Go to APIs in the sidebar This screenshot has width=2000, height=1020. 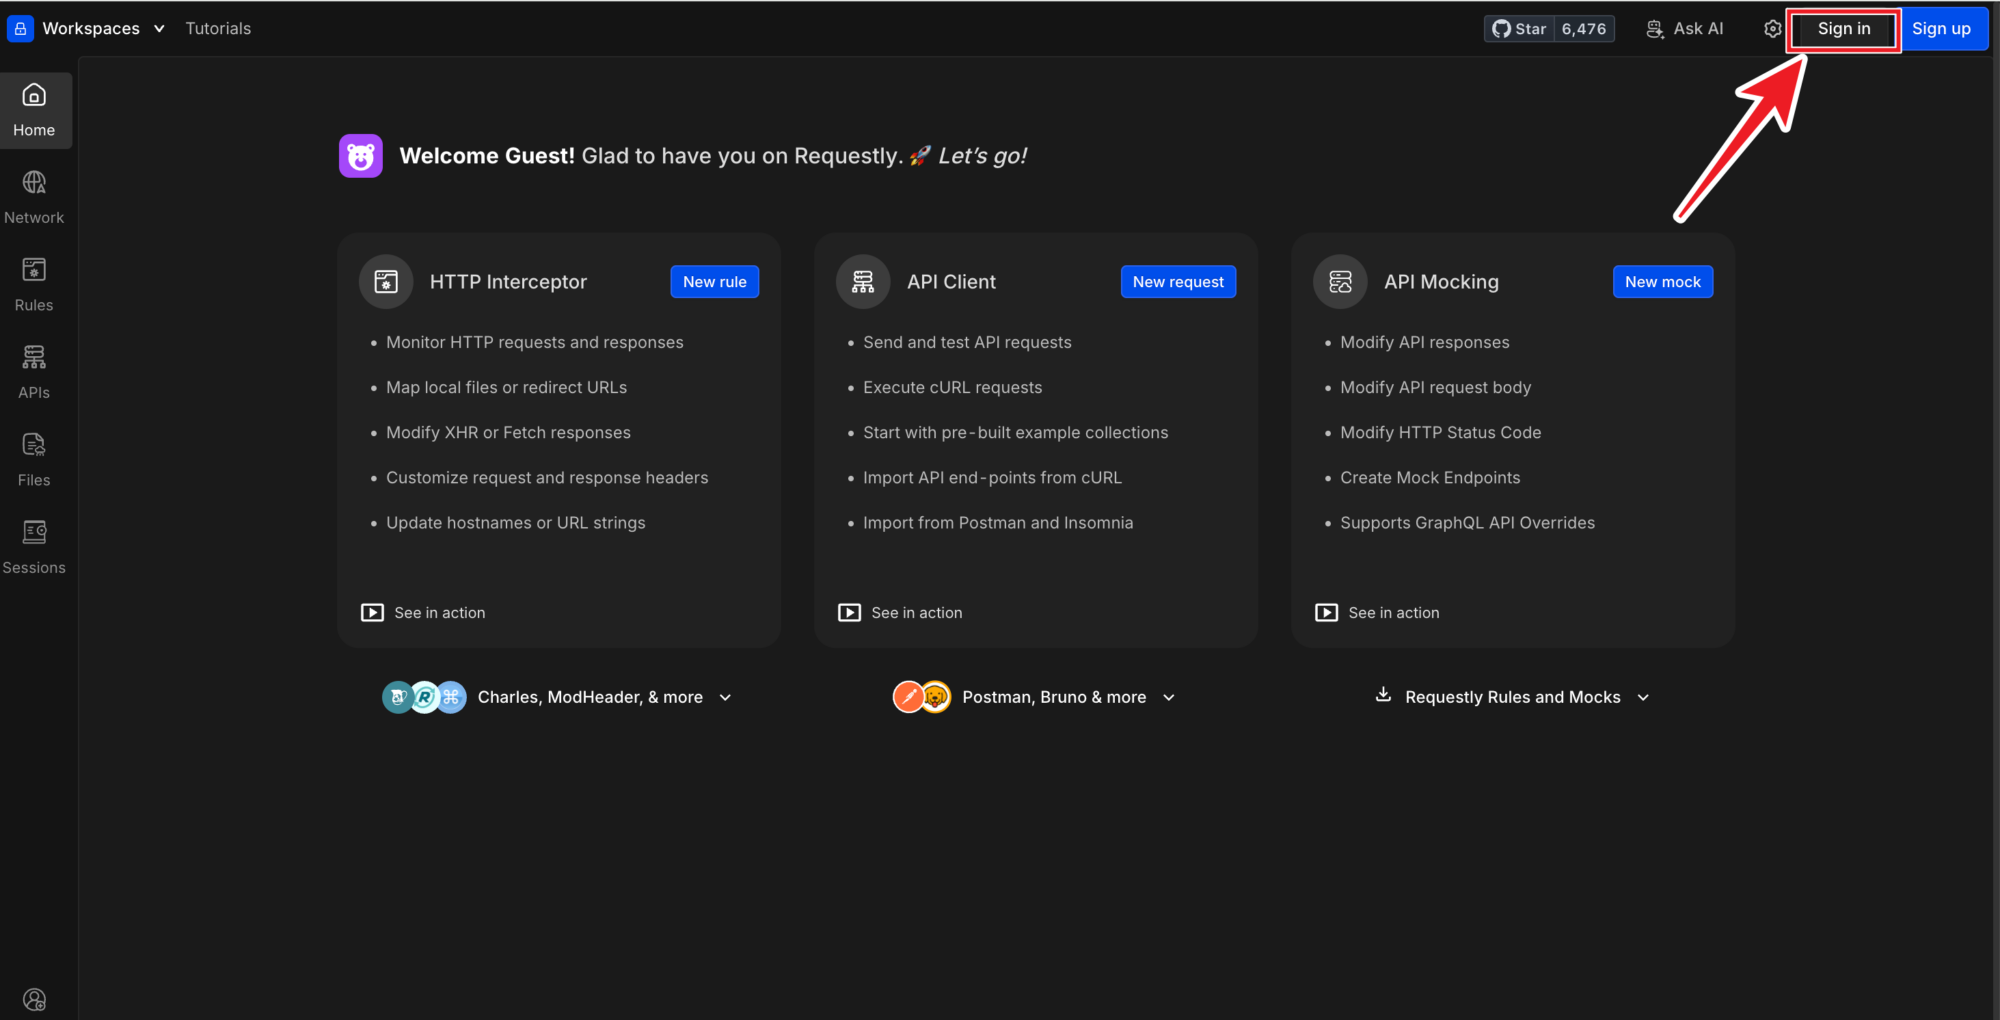tap(34, 371)
